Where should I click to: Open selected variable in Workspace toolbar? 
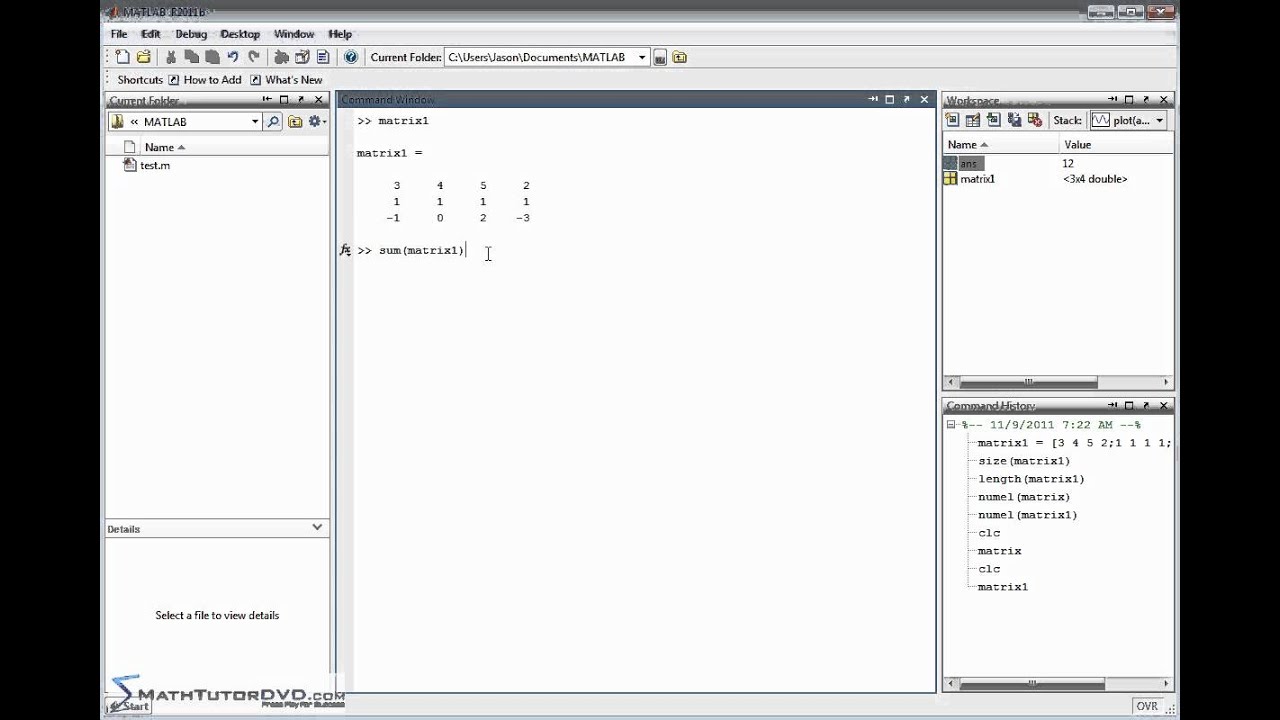(x=972, y=120)
